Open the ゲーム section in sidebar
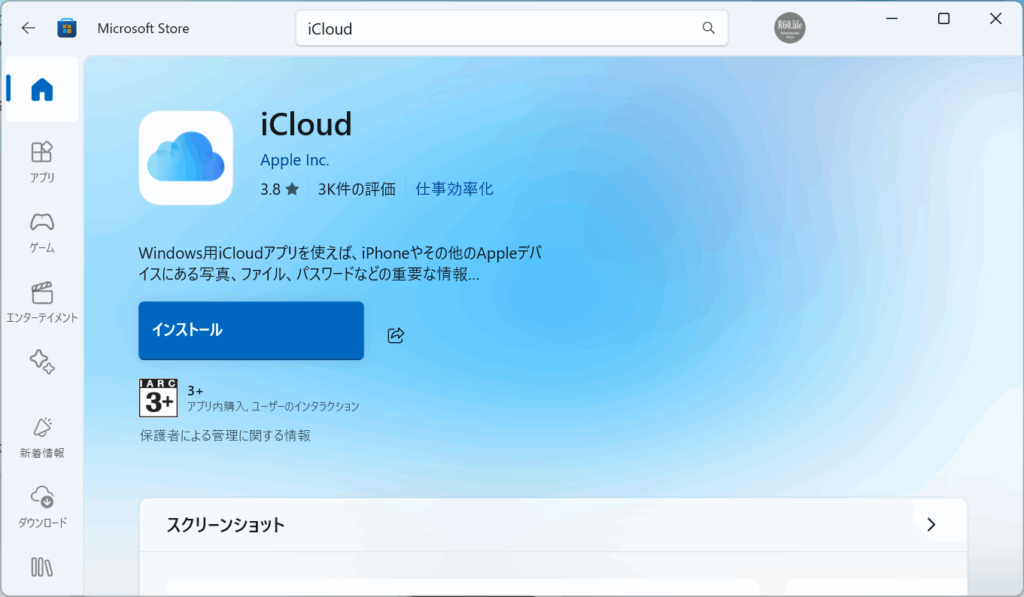Image resolution: width=1024 pixels, height=597 pixels. pos(42,231)
